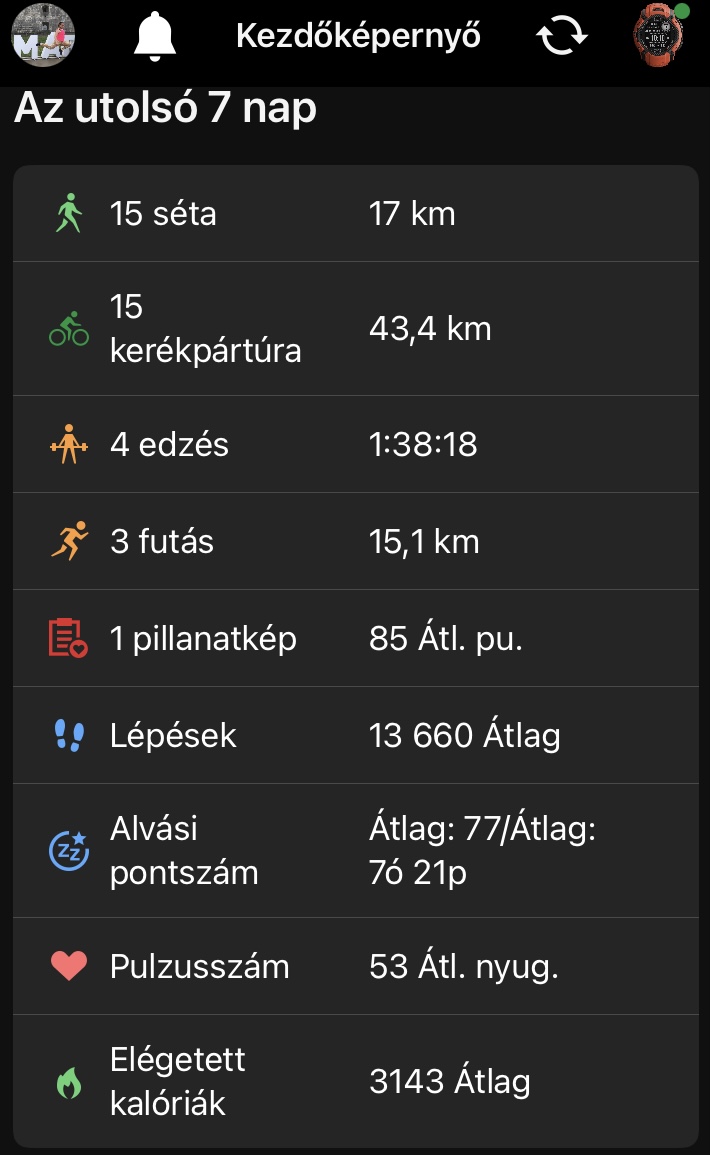Tap the health snapshot clipboard icon
The width and height of the screenshot is (710, 1155).
tap(69, 639)
